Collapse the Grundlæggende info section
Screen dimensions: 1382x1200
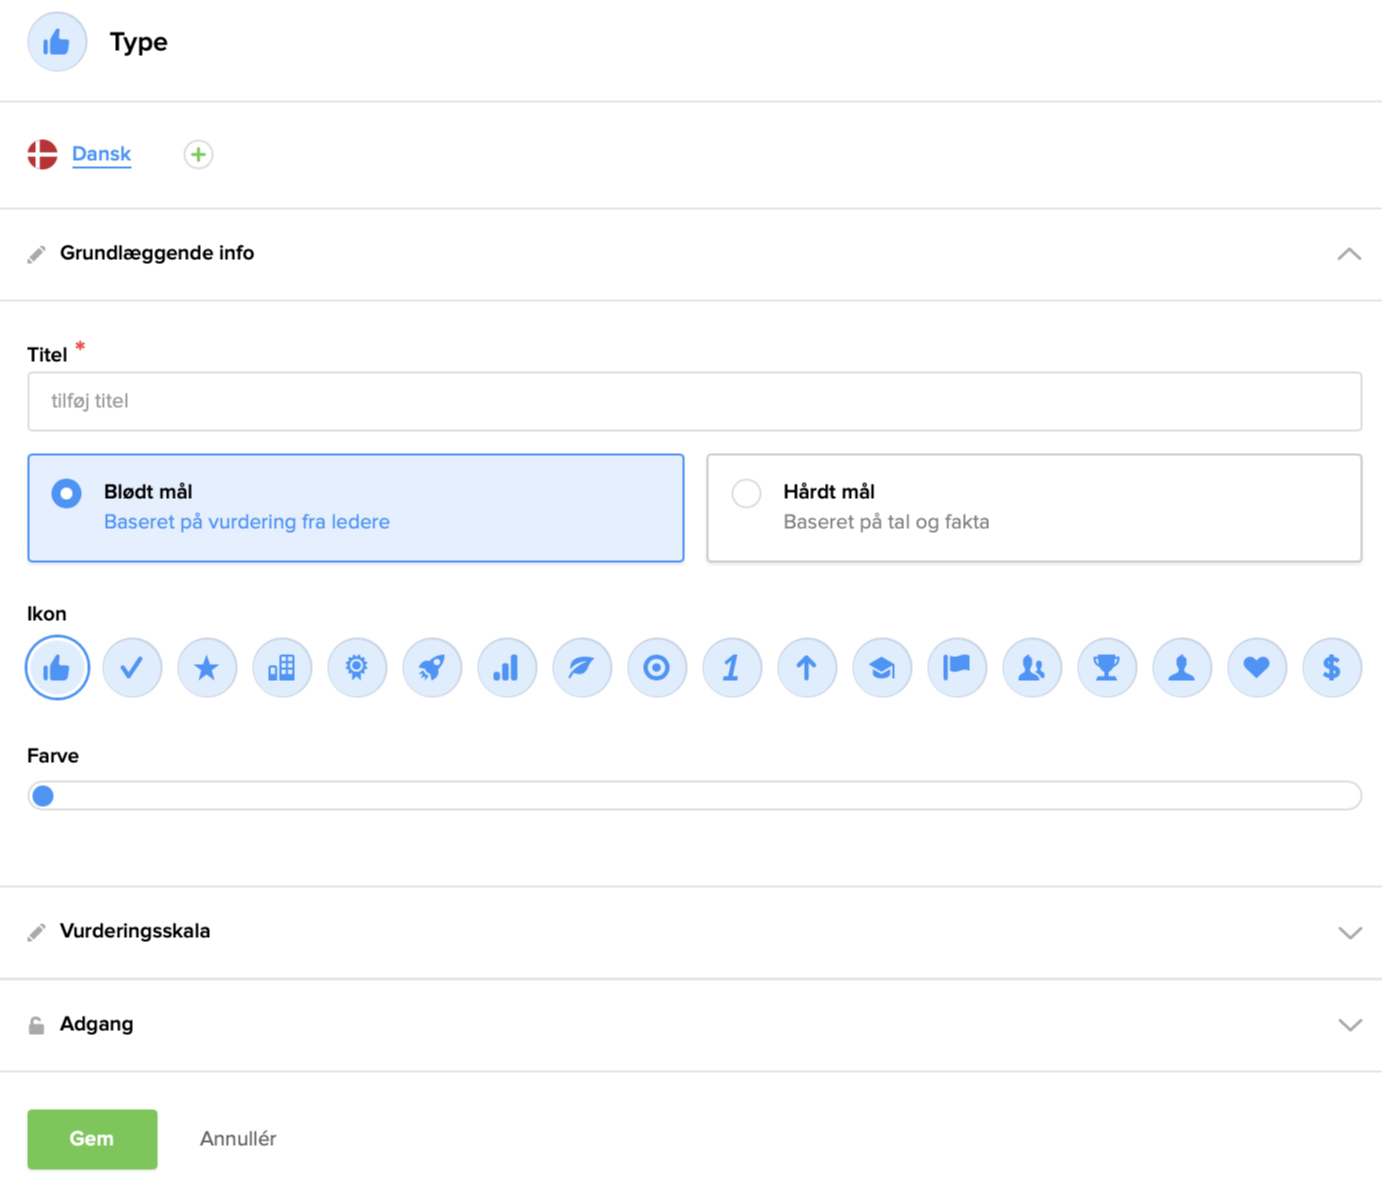[x=1349, y=254]
